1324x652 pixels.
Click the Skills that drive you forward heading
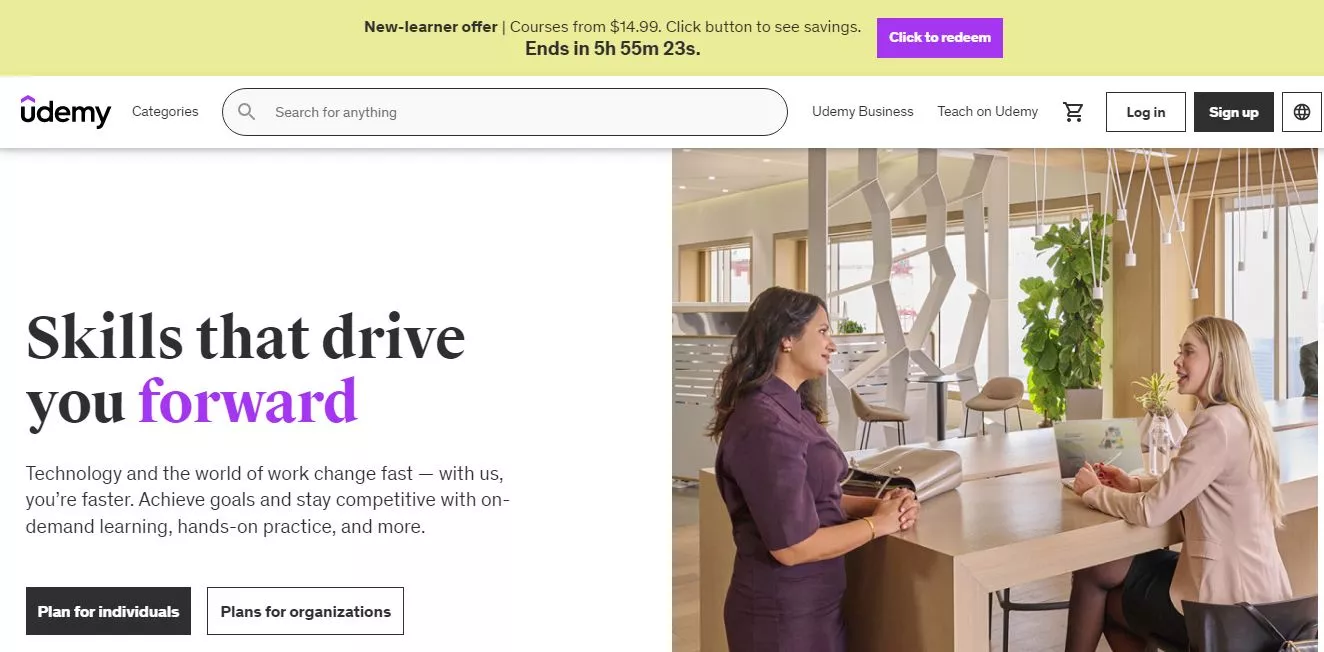point(245,369)
